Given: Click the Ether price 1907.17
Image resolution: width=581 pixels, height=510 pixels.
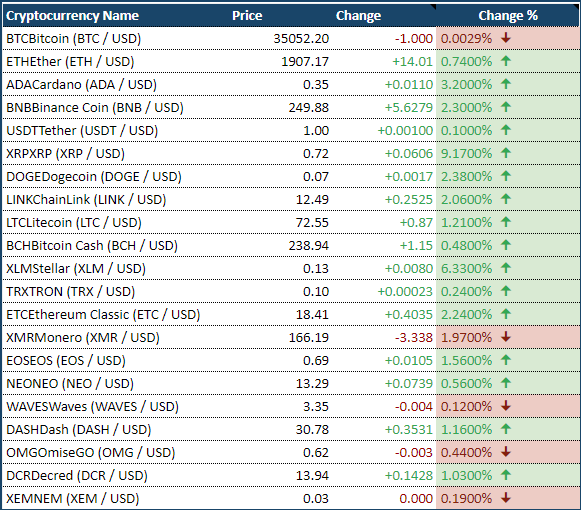Looking at the screenshot, I should pos(305,62).
